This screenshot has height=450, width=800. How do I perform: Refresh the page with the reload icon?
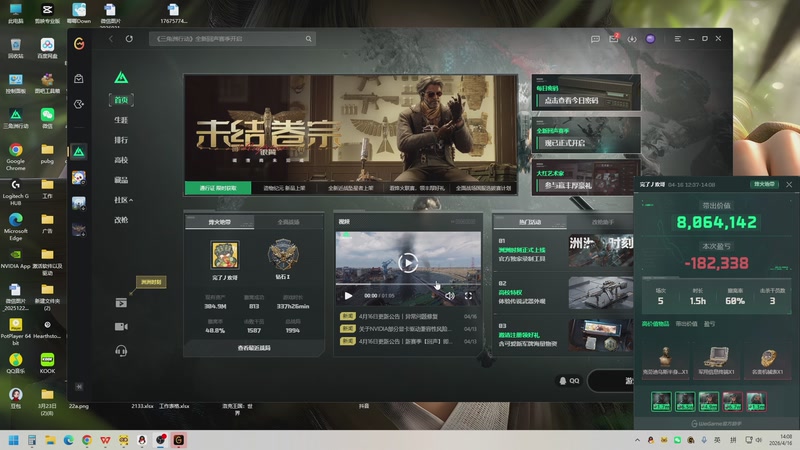(x=129, y=39)
